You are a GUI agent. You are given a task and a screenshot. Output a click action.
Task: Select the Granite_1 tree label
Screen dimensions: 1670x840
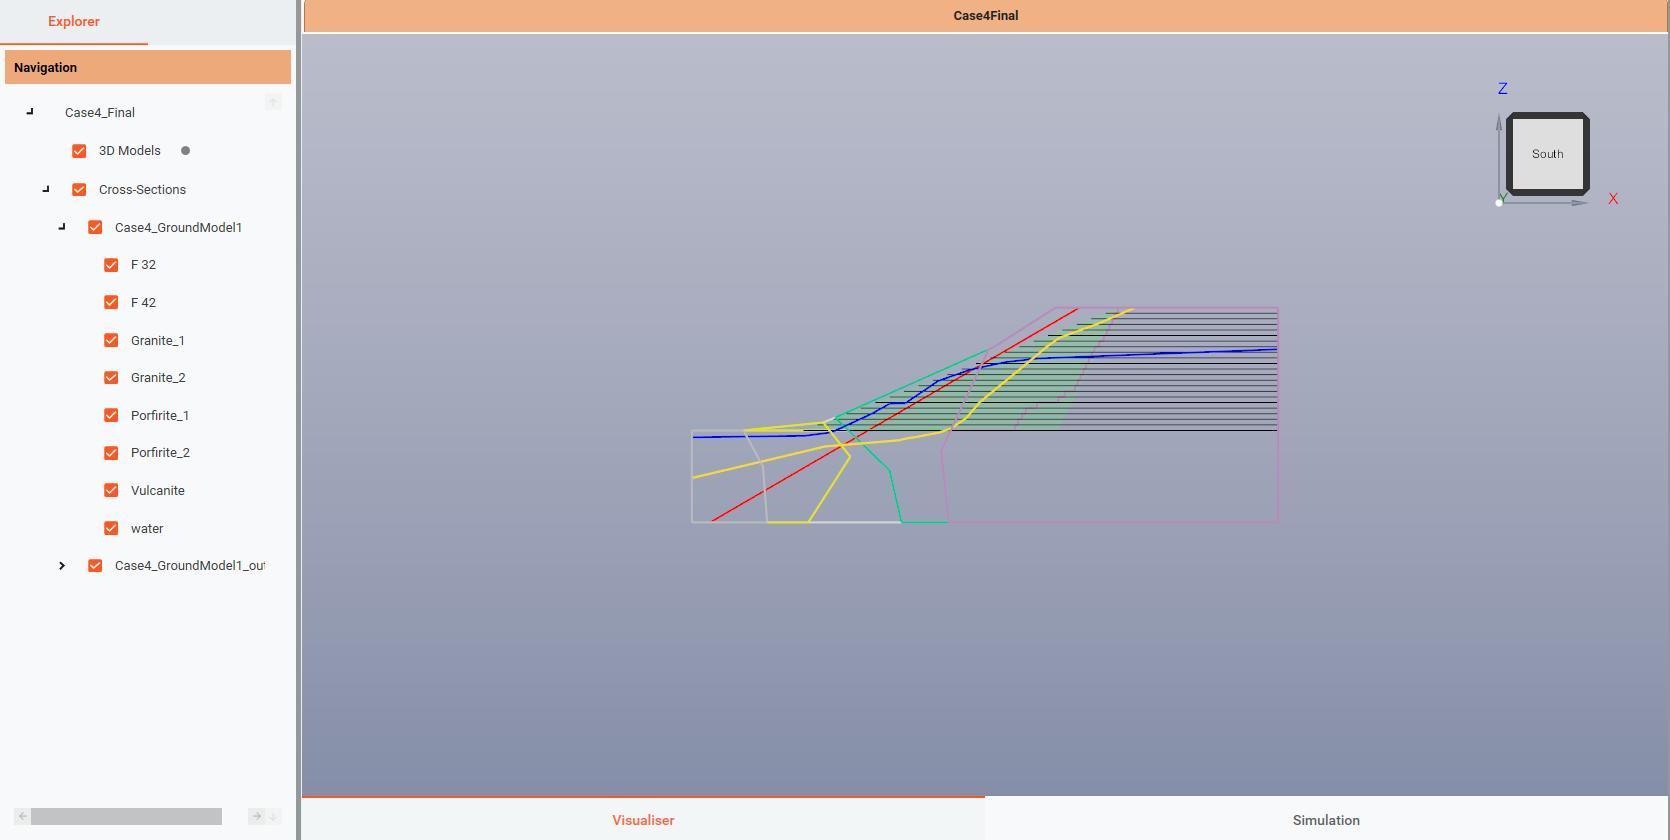[x=158, y=341]
